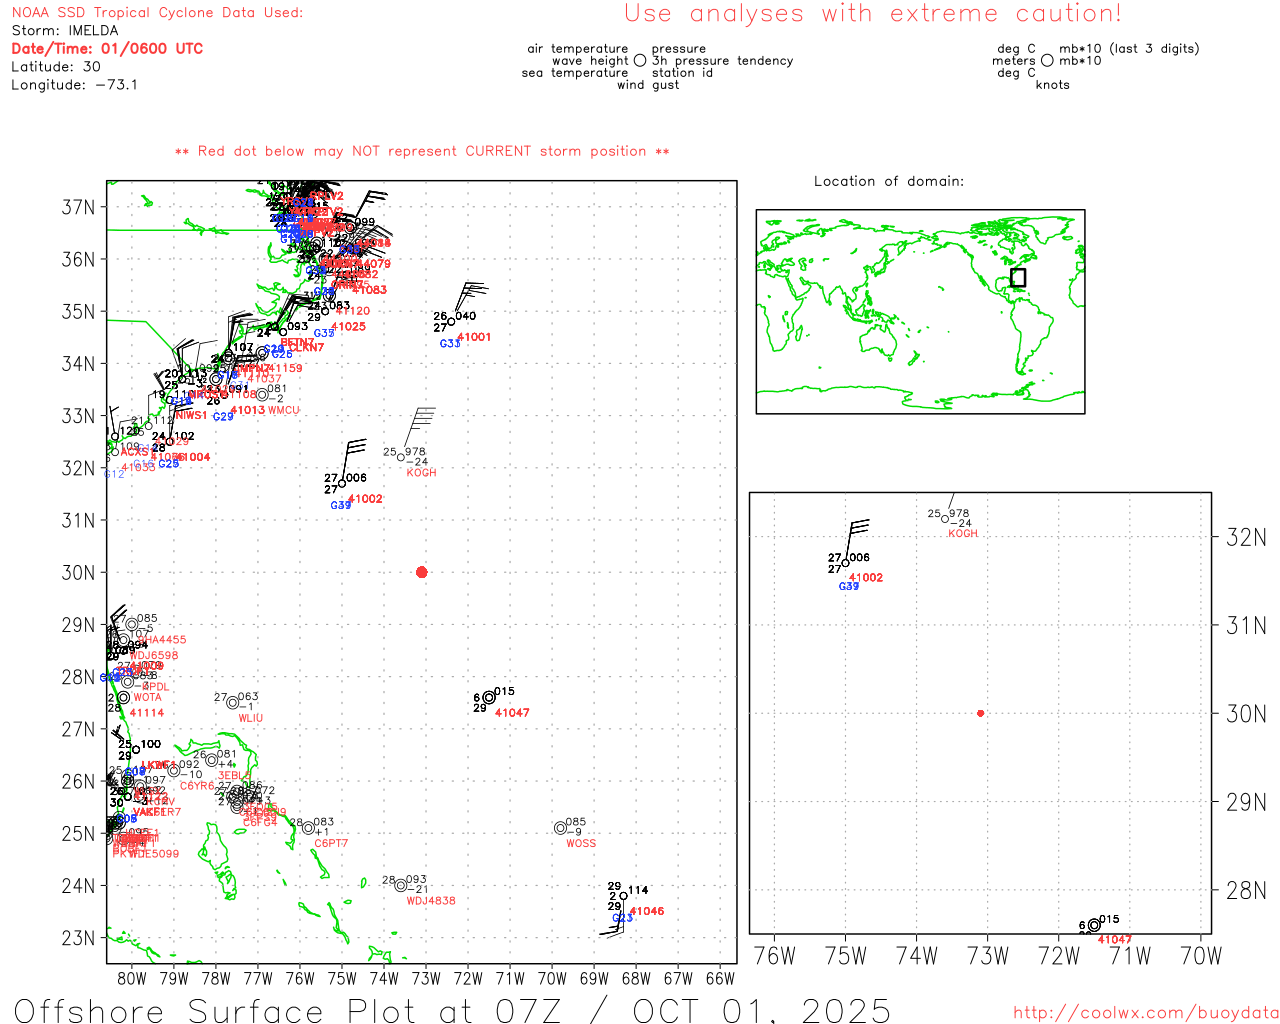Click the 33N latitude axis label

[x=79, y=416]
